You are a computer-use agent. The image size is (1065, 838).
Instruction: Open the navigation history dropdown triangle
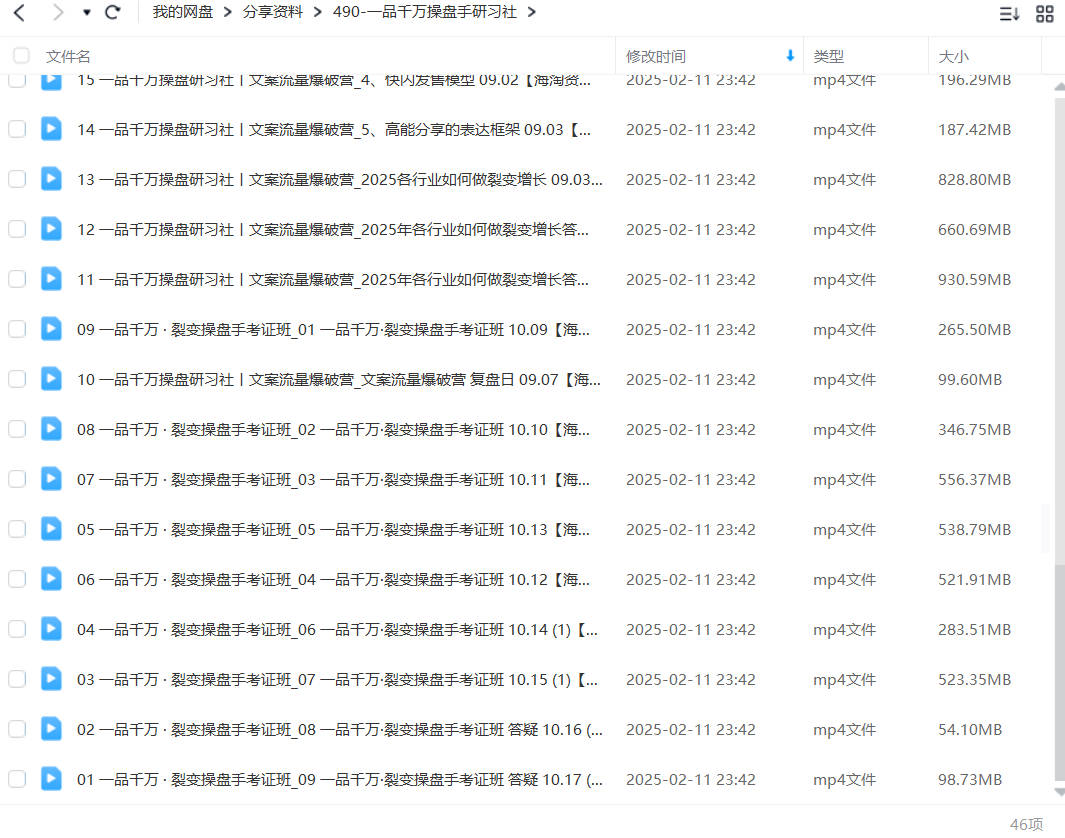(x=86, y=12)
